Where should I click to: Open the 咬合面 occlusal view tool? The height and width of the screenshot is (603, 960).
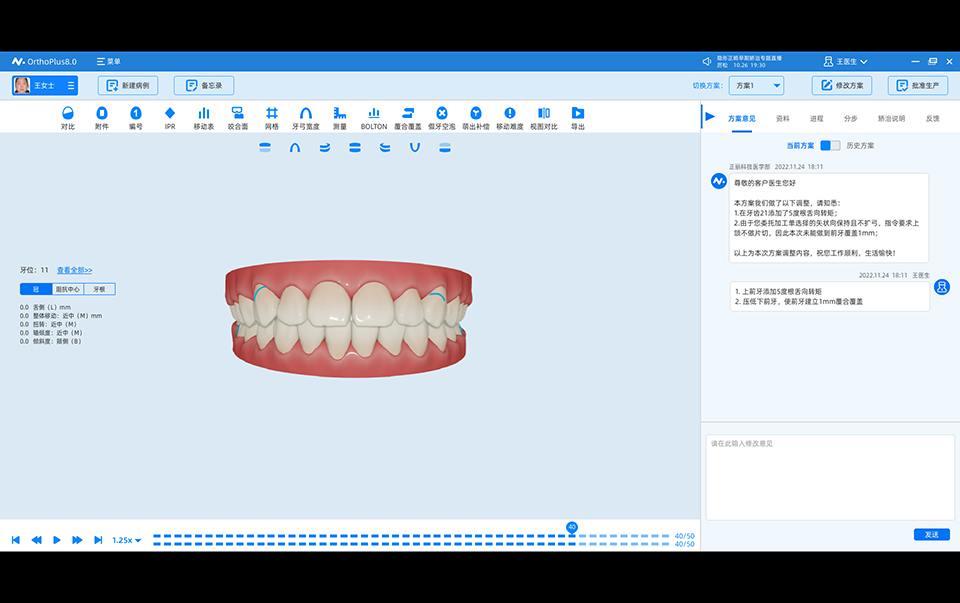click(x=237, y=118)
